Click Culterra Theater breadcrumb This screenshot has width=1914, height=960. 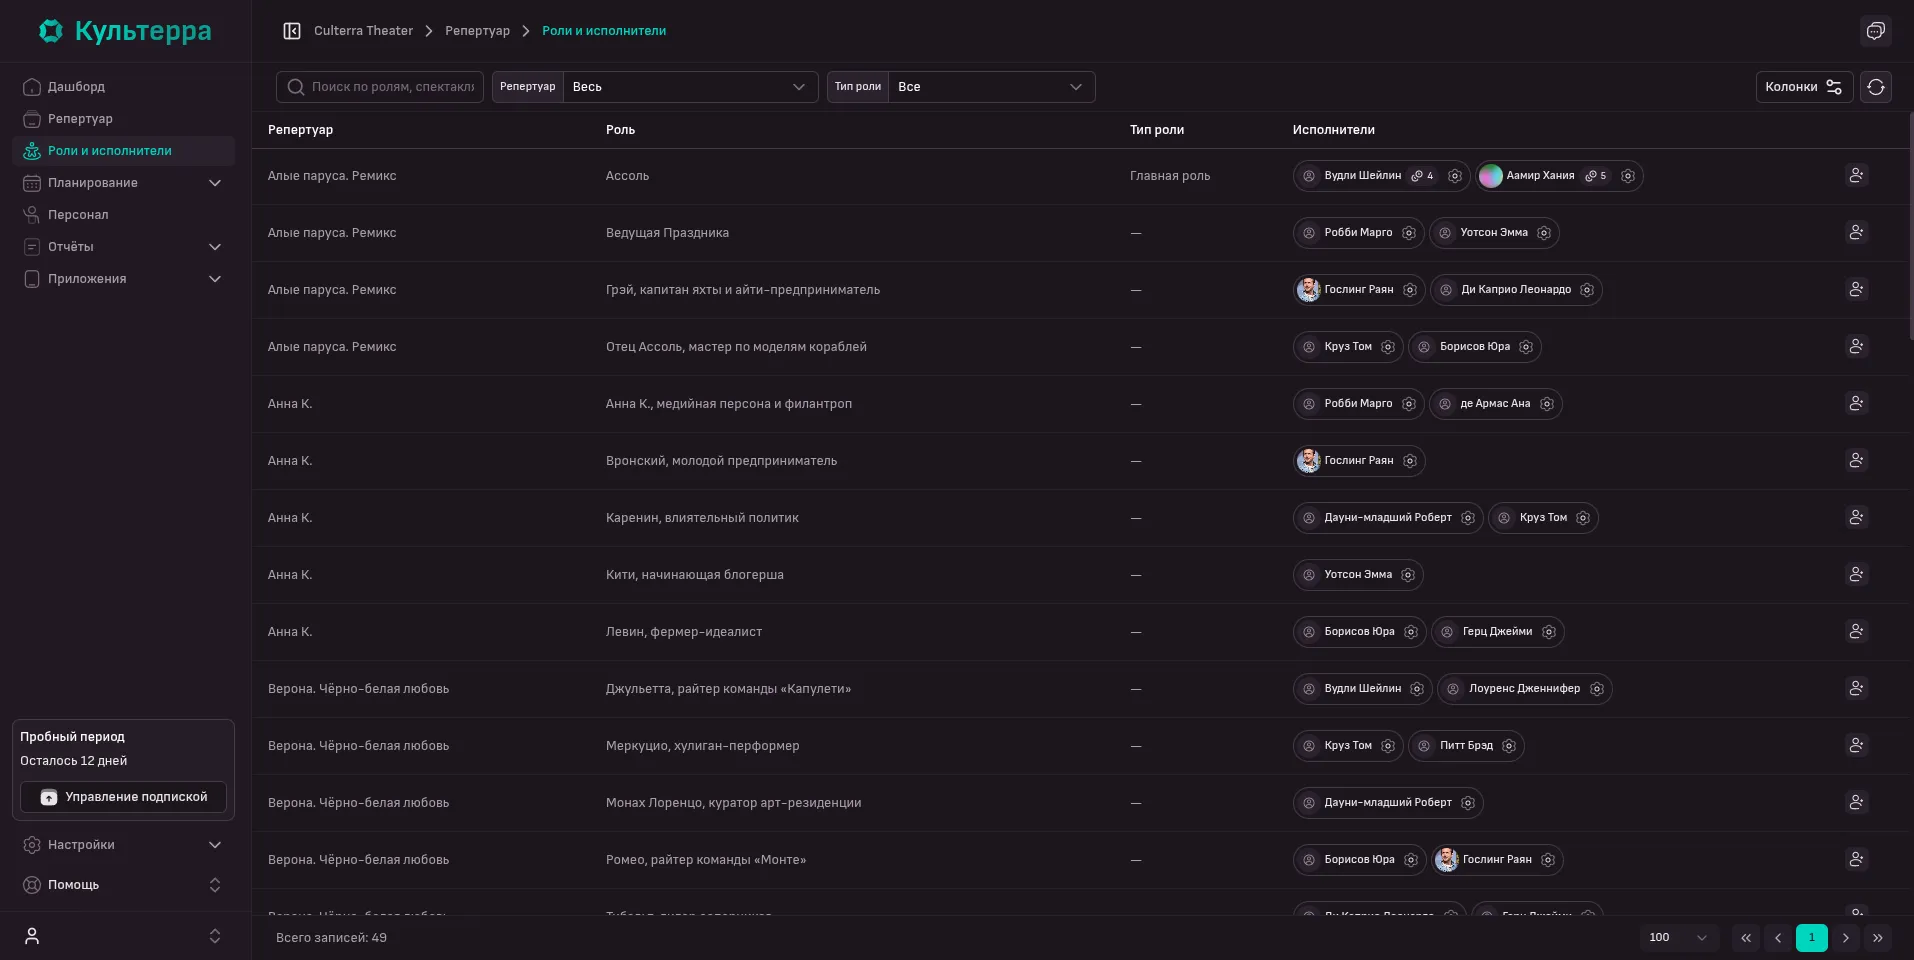(363, 31)
